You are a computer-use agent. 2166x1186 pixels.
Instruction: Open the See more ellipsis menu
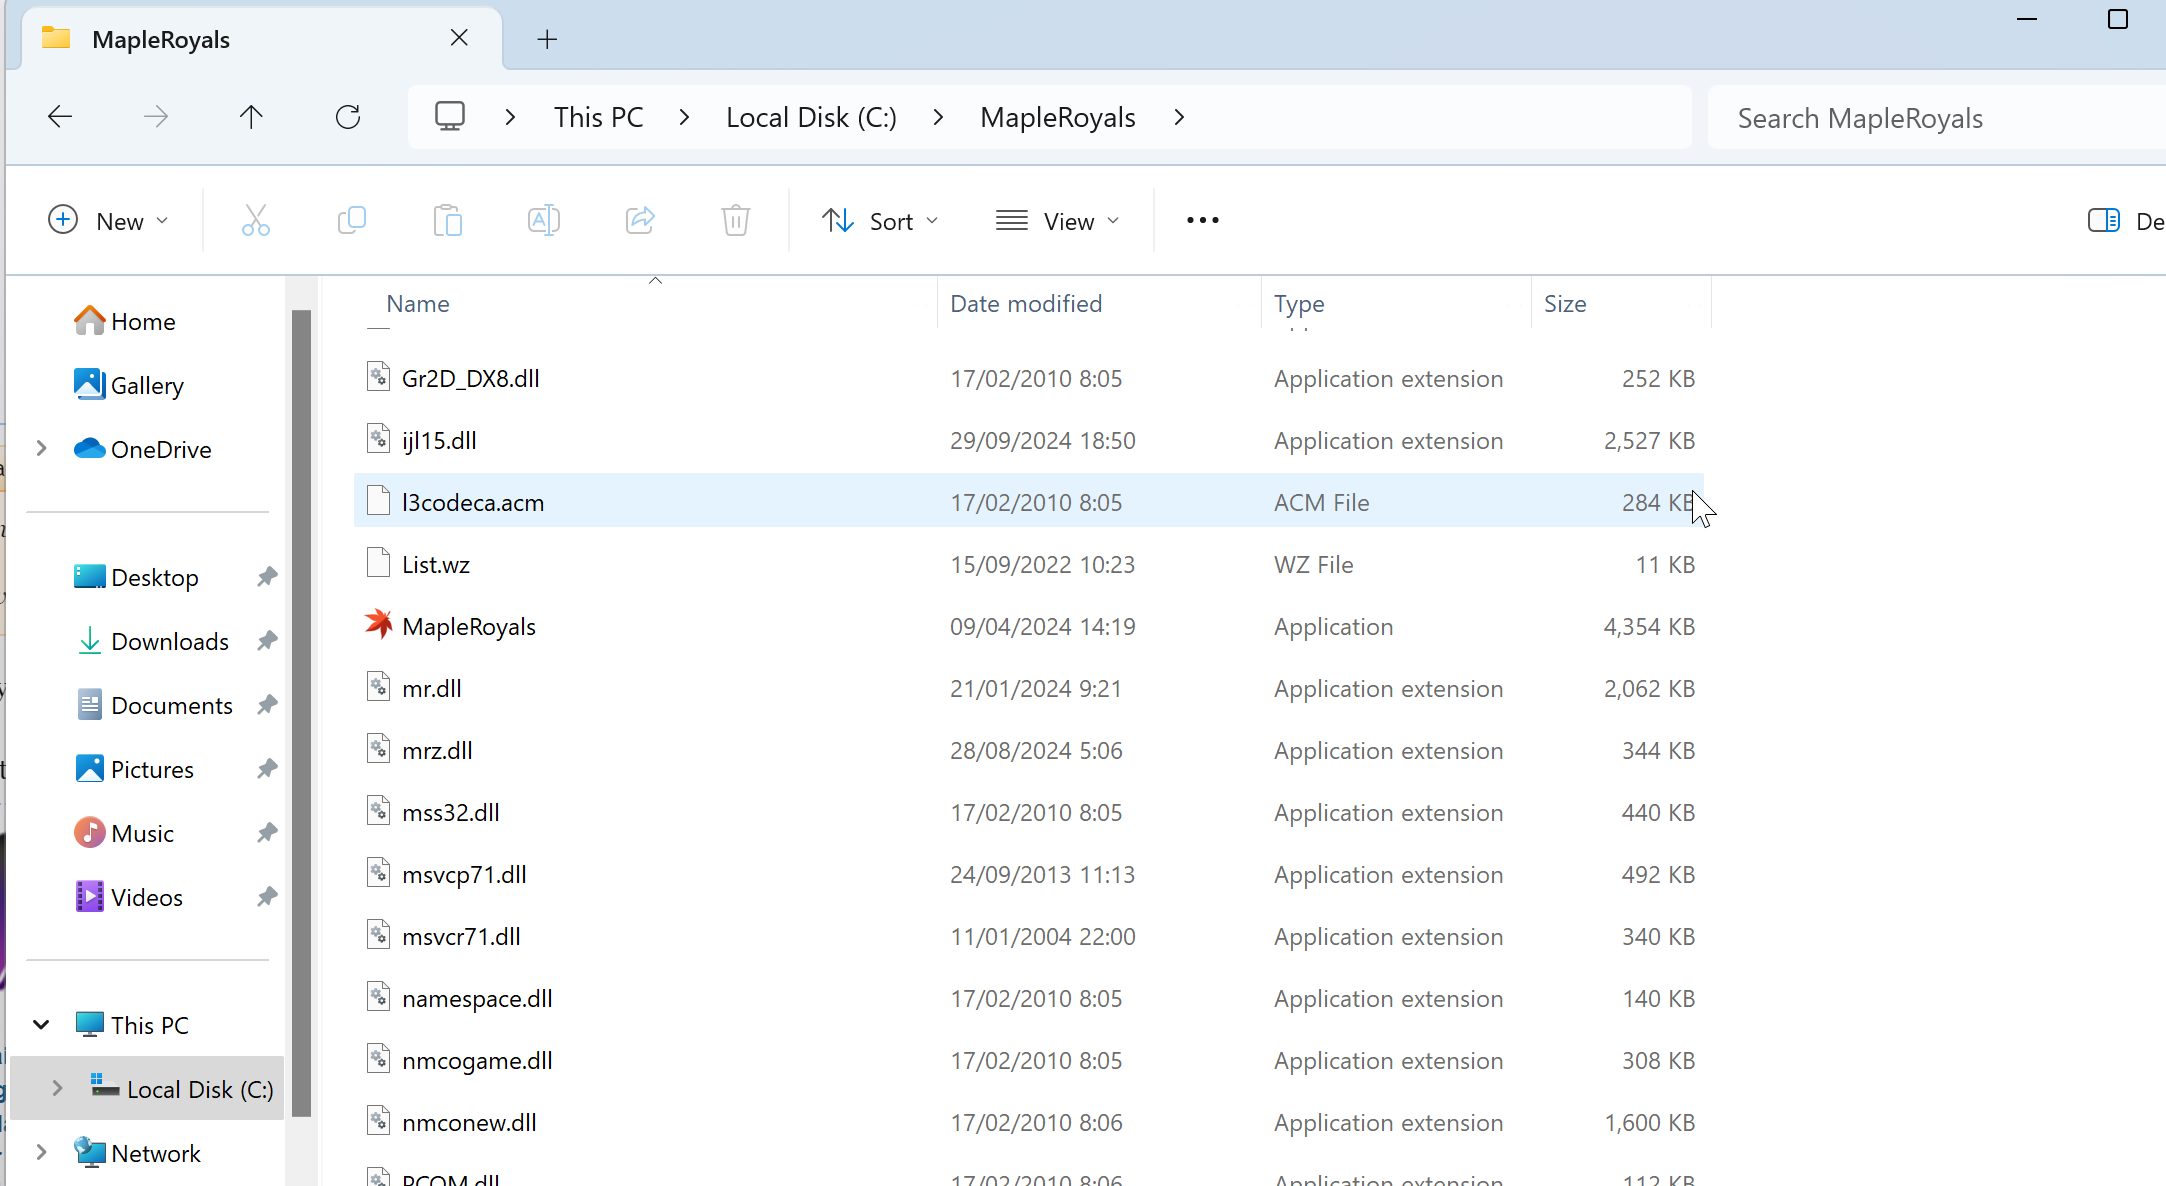1202,220
